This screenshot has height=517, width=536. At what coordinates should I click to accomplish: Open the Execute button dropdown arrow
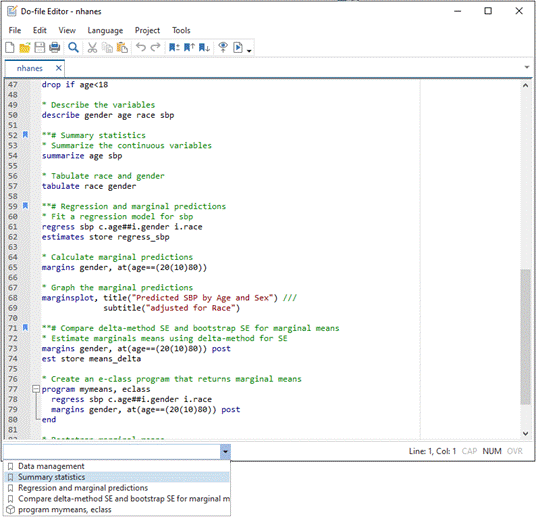(x=249, y=51)
